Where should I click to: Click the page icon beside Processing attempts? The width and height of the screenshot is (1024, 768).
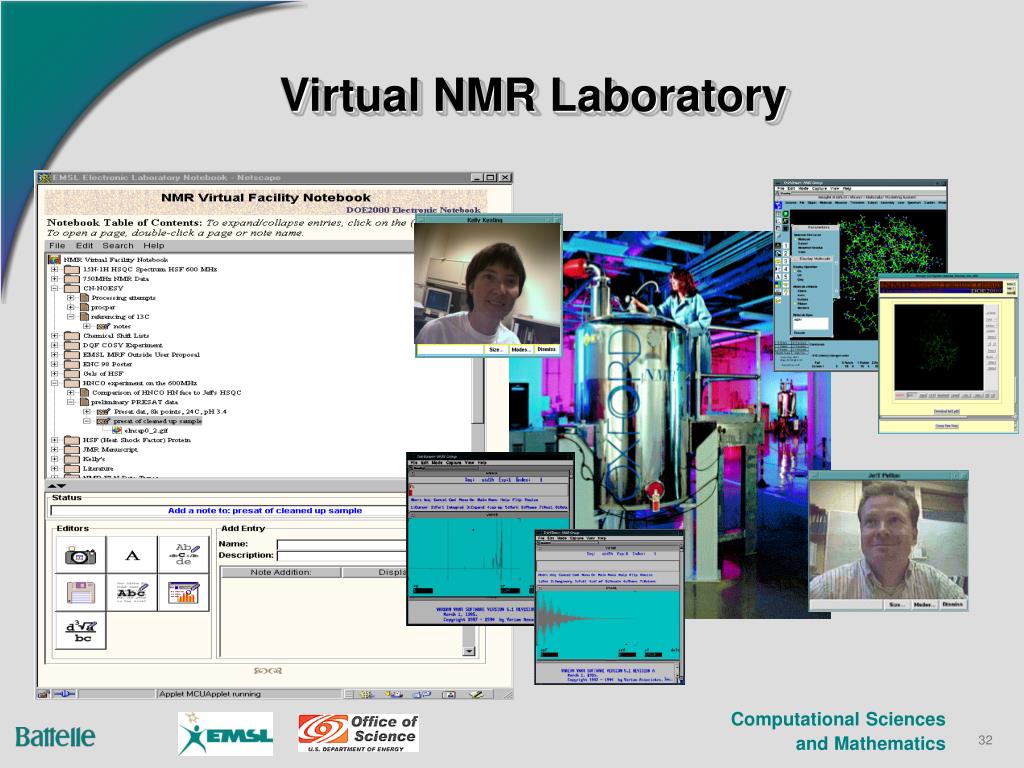[84, 298]
